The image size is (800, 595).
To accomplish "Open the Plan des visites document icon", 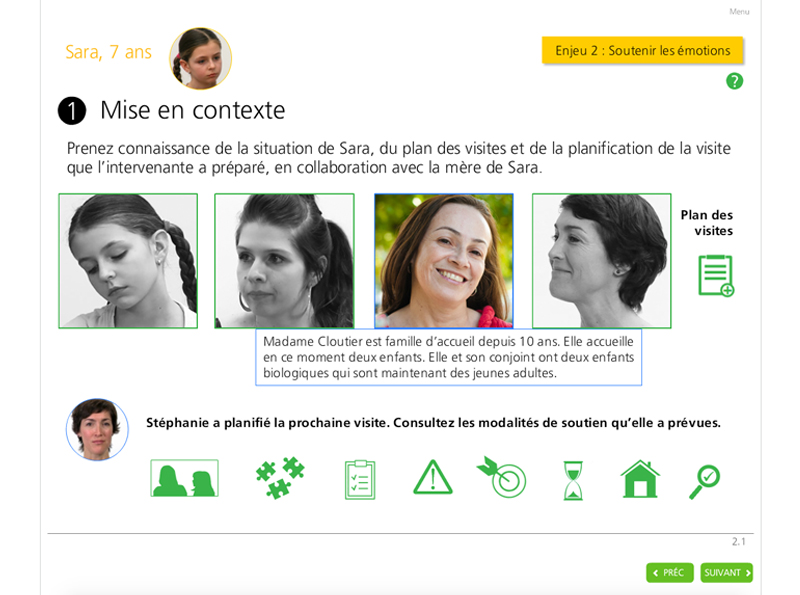I will pos(716,276).
